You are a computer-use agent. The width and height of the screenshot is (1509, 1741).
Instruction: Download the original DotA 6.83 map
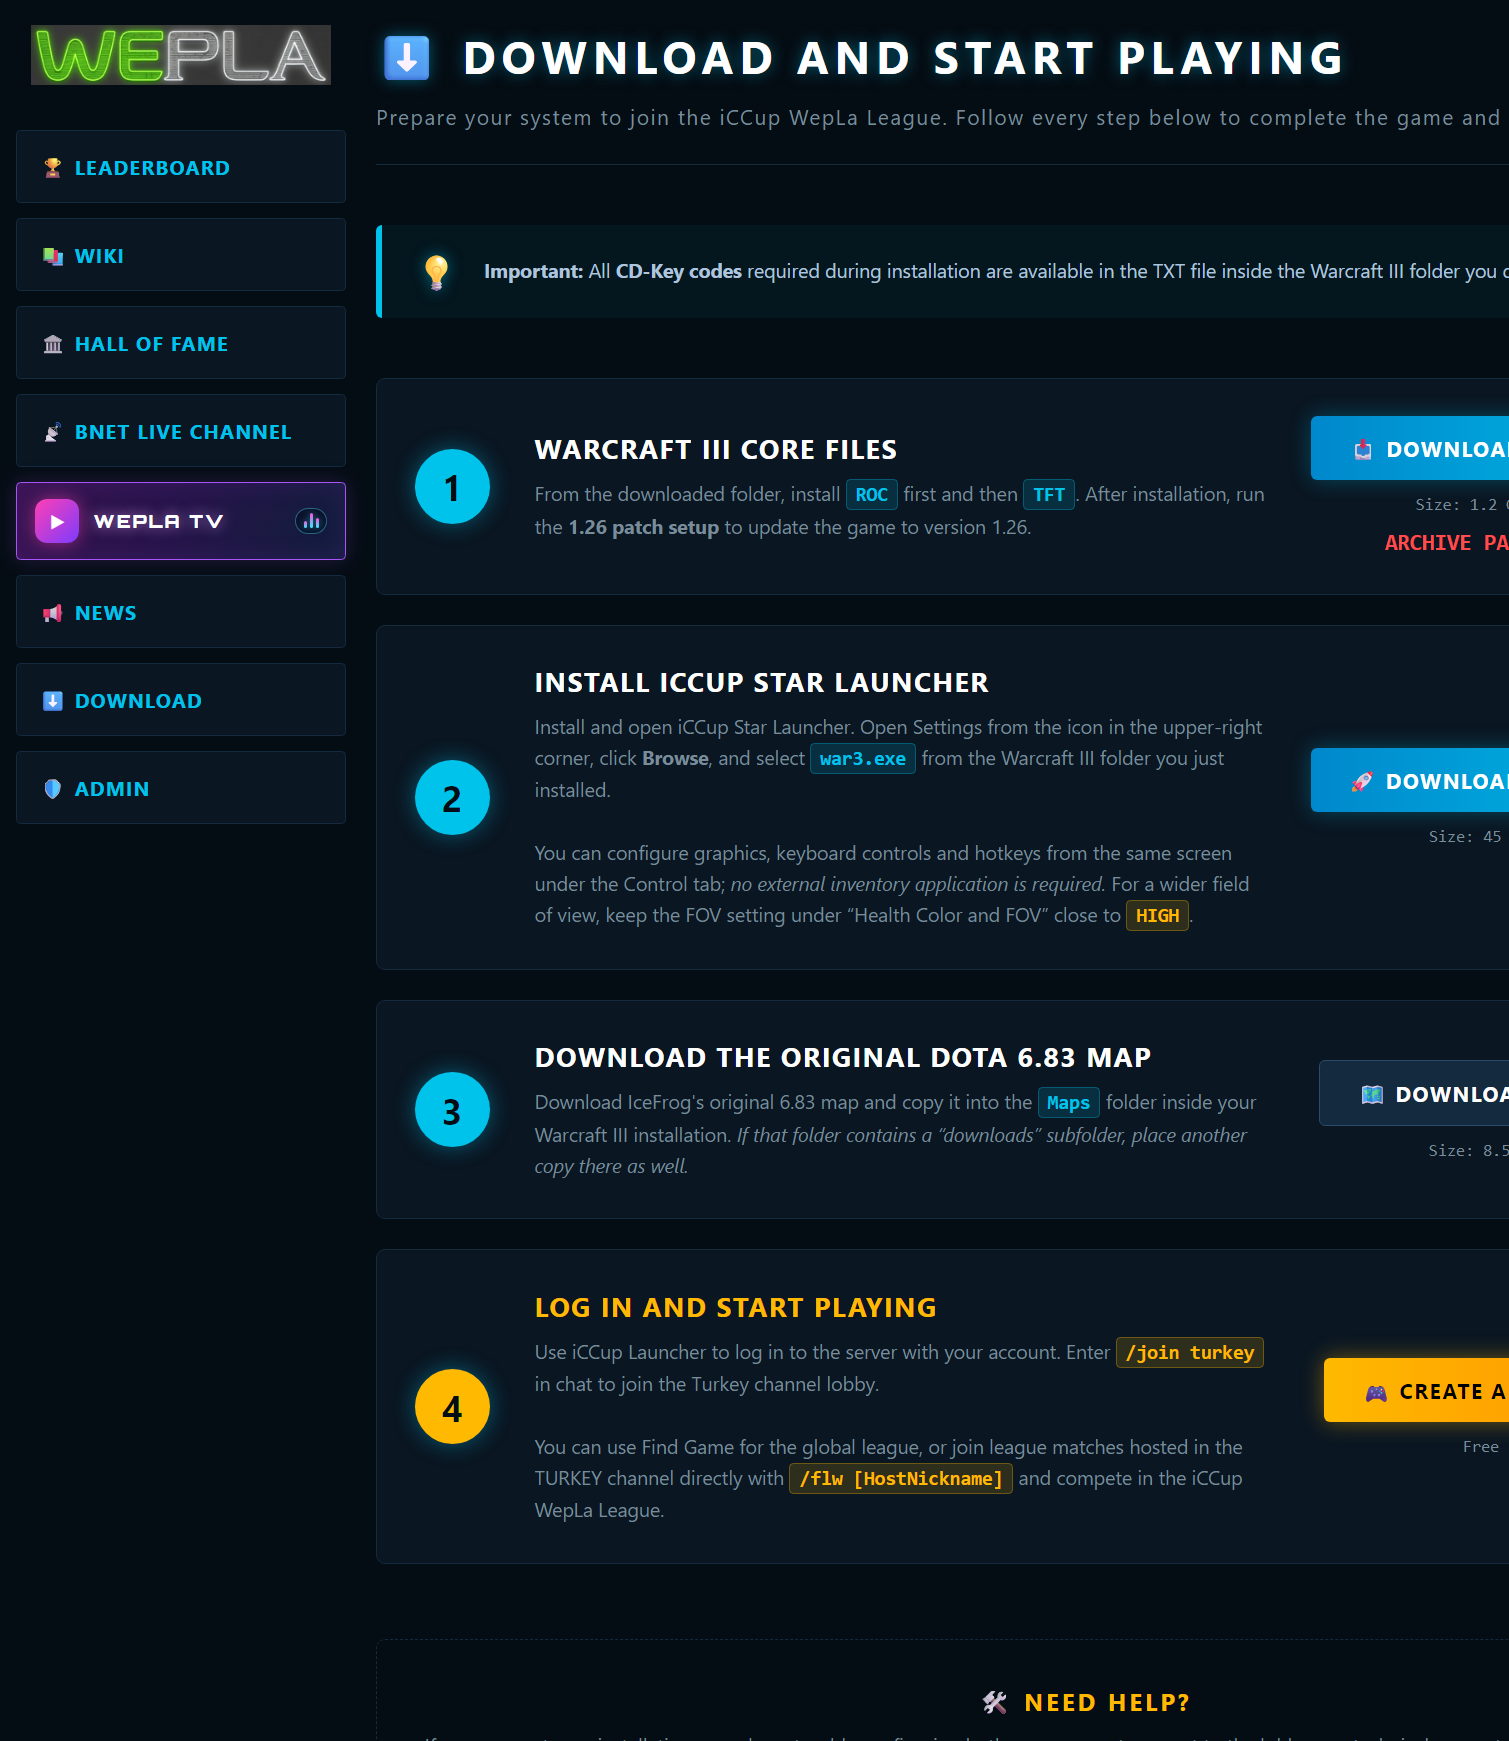click(1414, 1094)
